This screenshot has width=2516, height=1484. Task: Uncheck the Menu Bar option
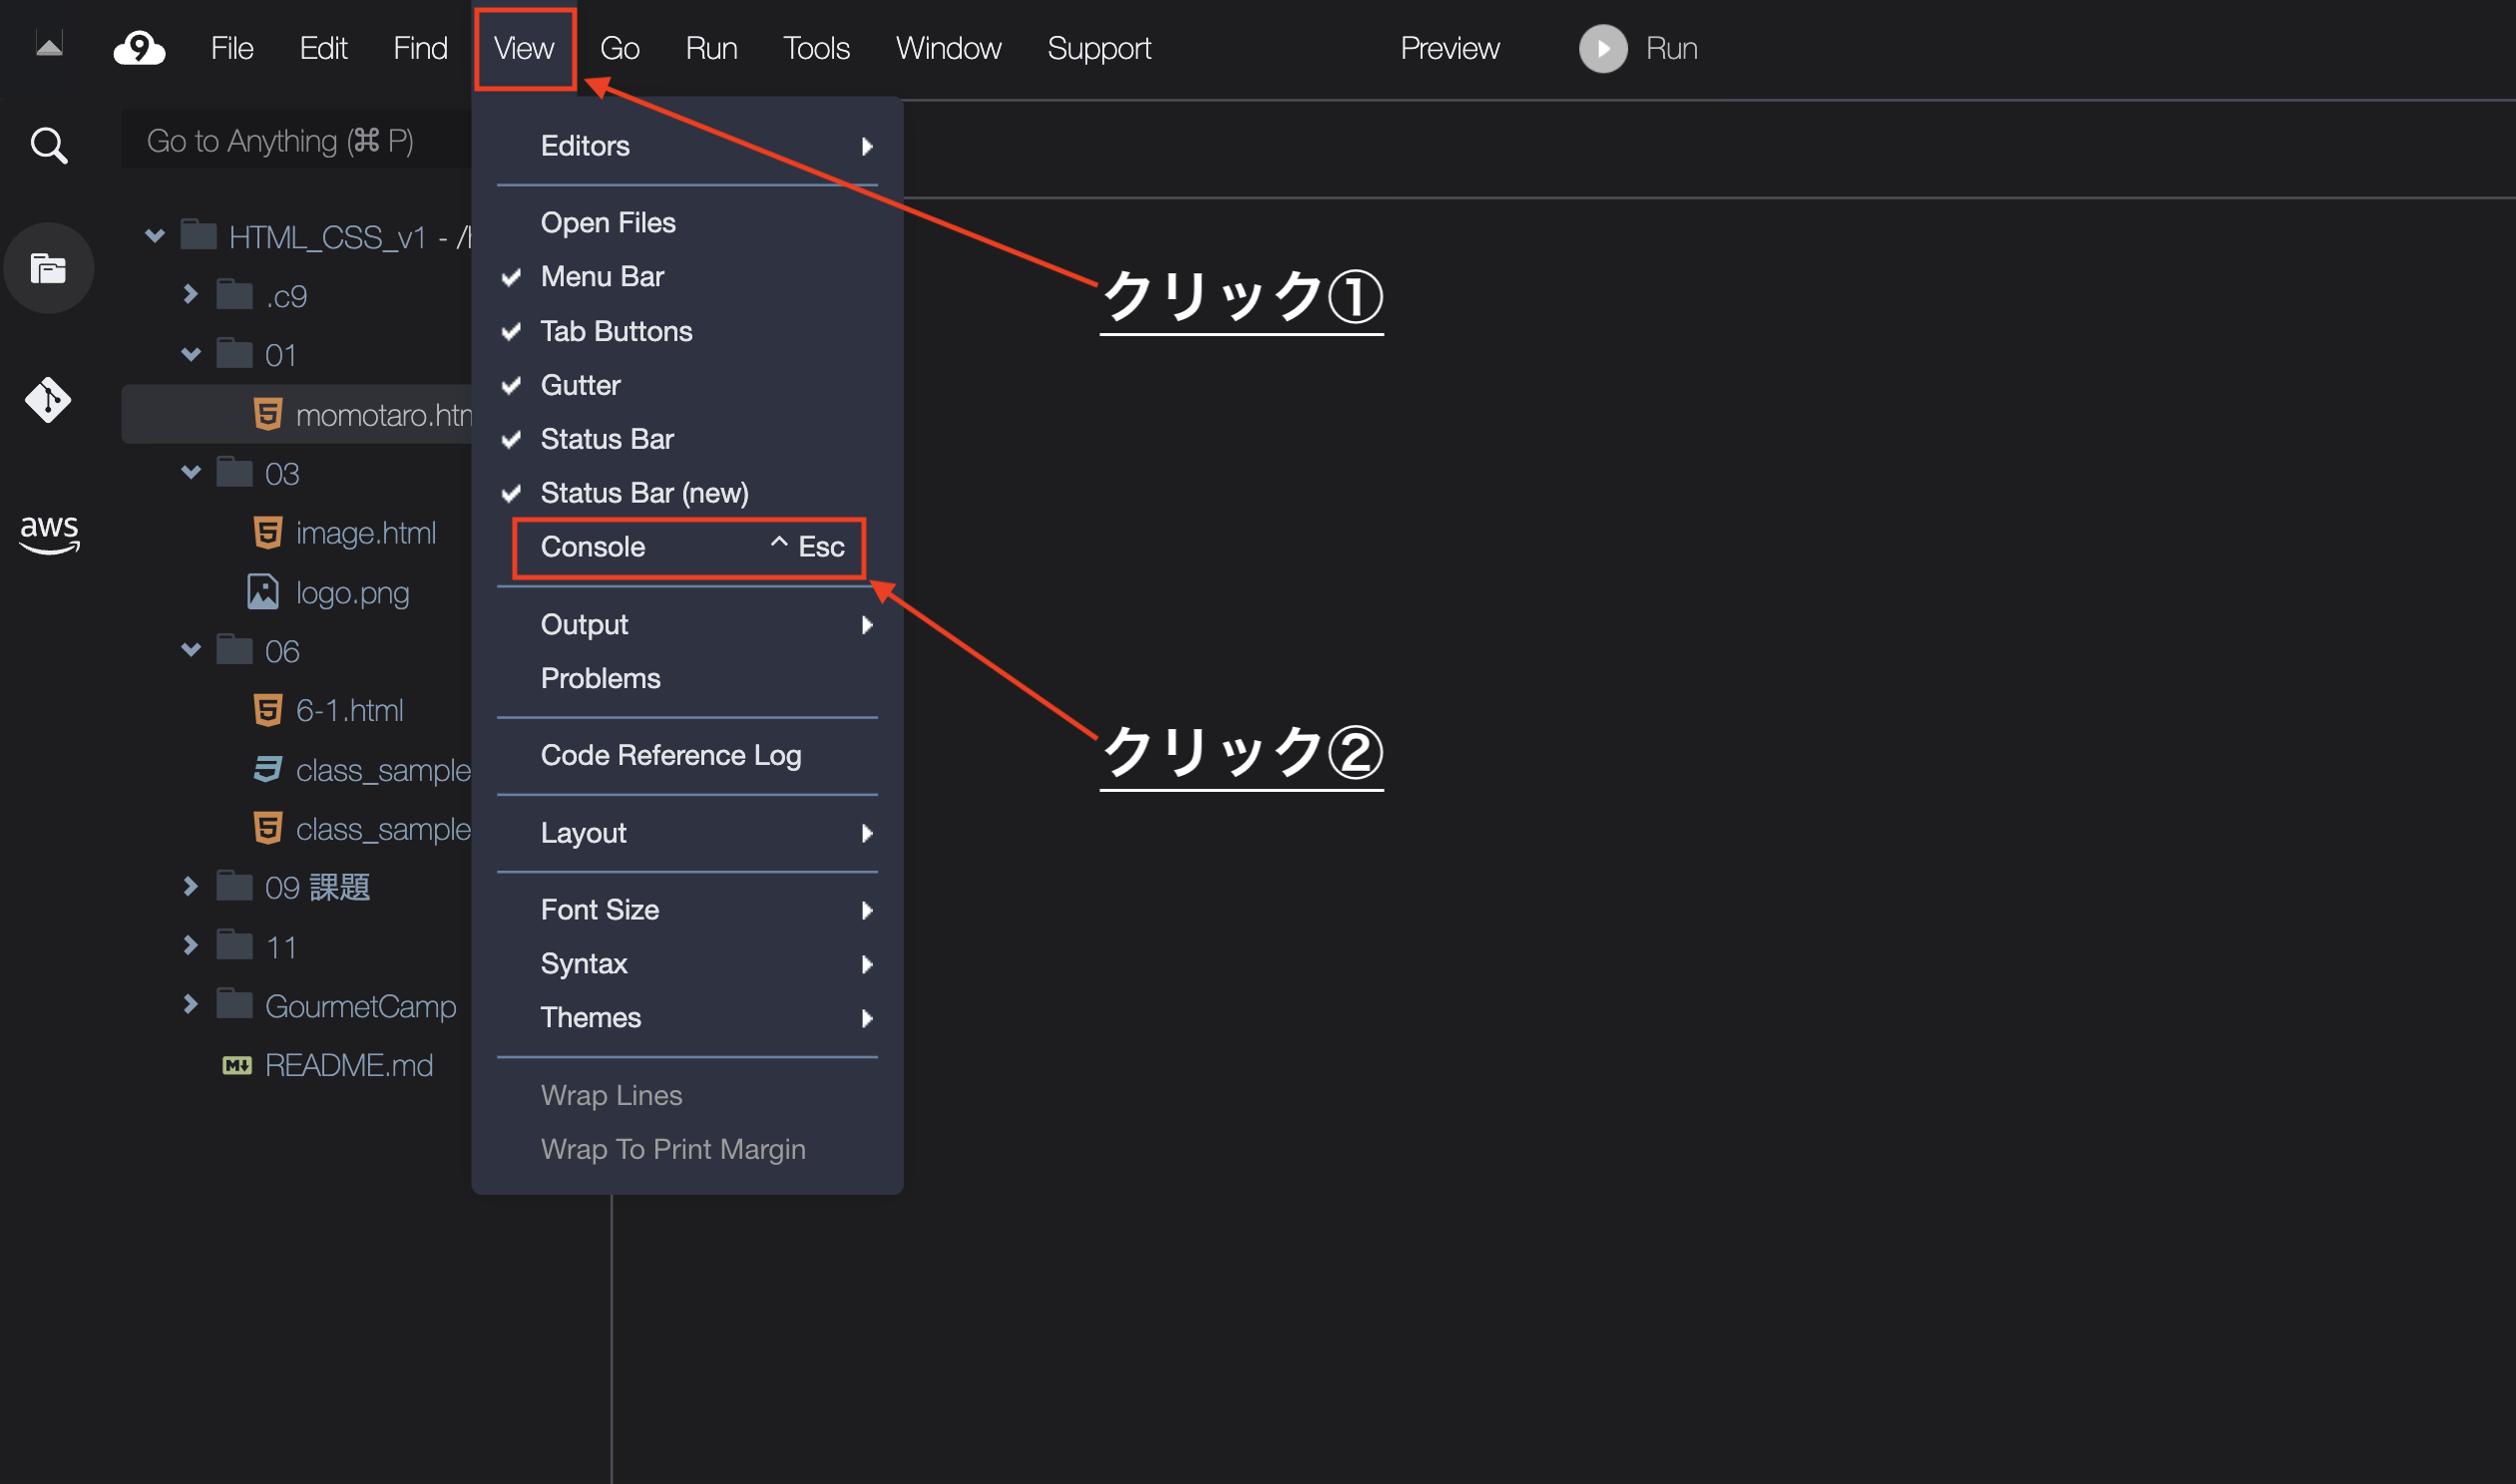pyautogui.click(x=602, y=277)
